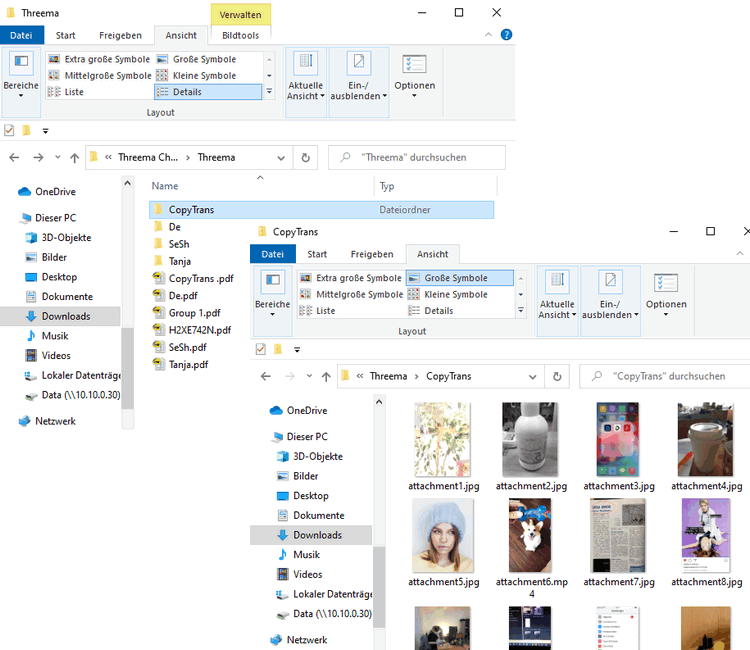Refresh the Threema folder view

(x=305, y=158)
